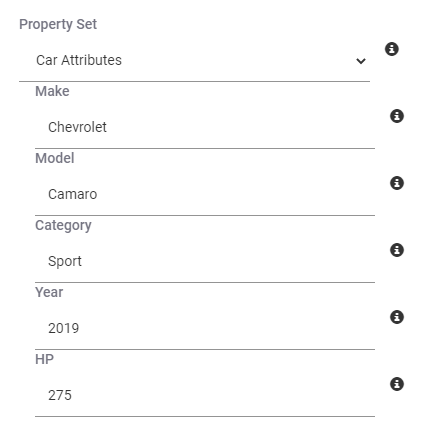Open the info icon next to Model
The width and height of the screenshot is (446, 438).
point(397,183)
